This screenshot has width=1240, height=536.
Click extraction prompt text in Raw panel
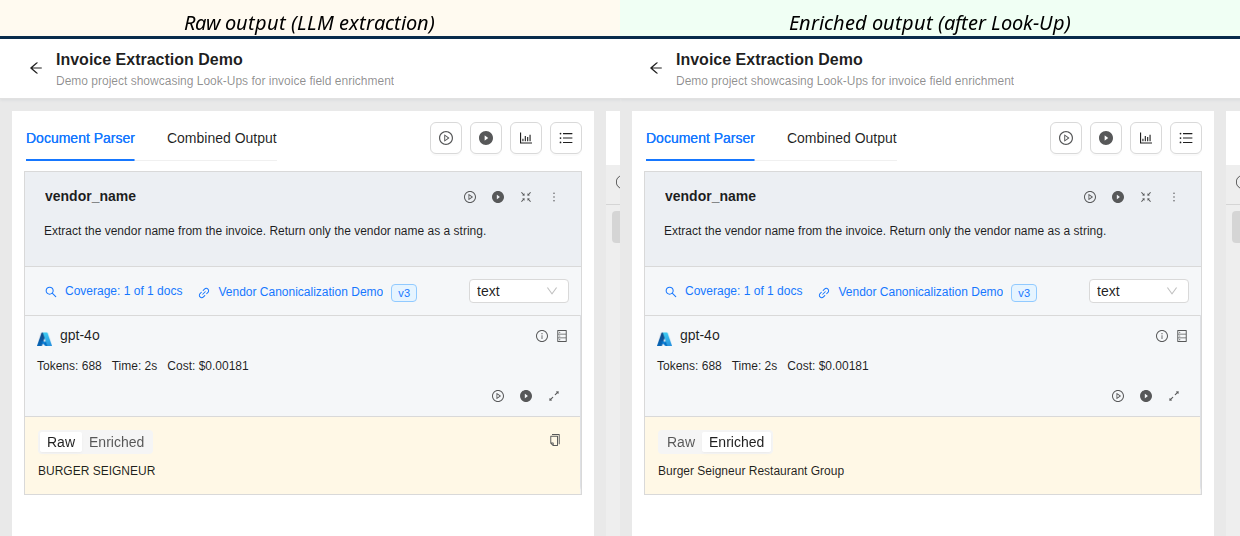point(265,231)
